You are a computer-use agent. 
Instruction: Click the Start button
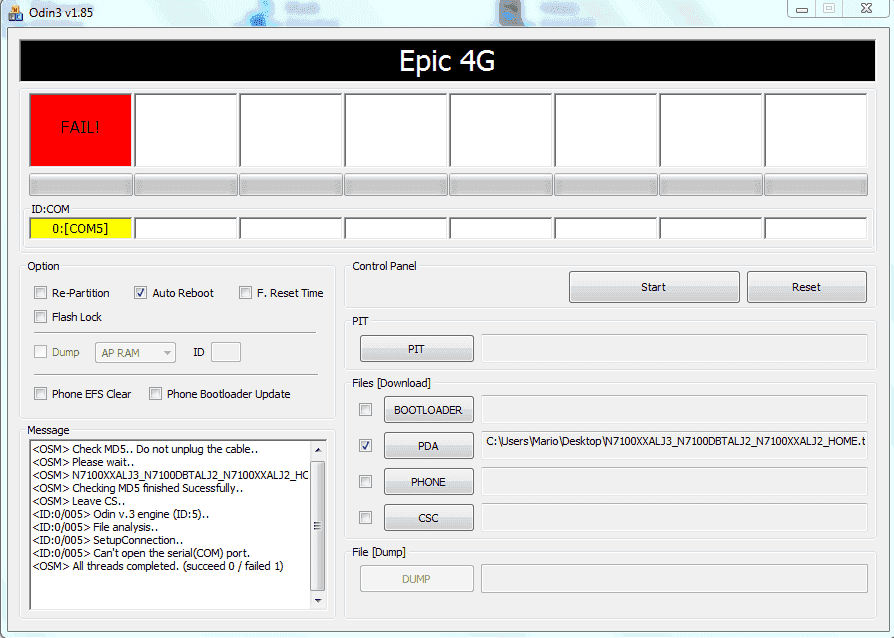(654, 287)
